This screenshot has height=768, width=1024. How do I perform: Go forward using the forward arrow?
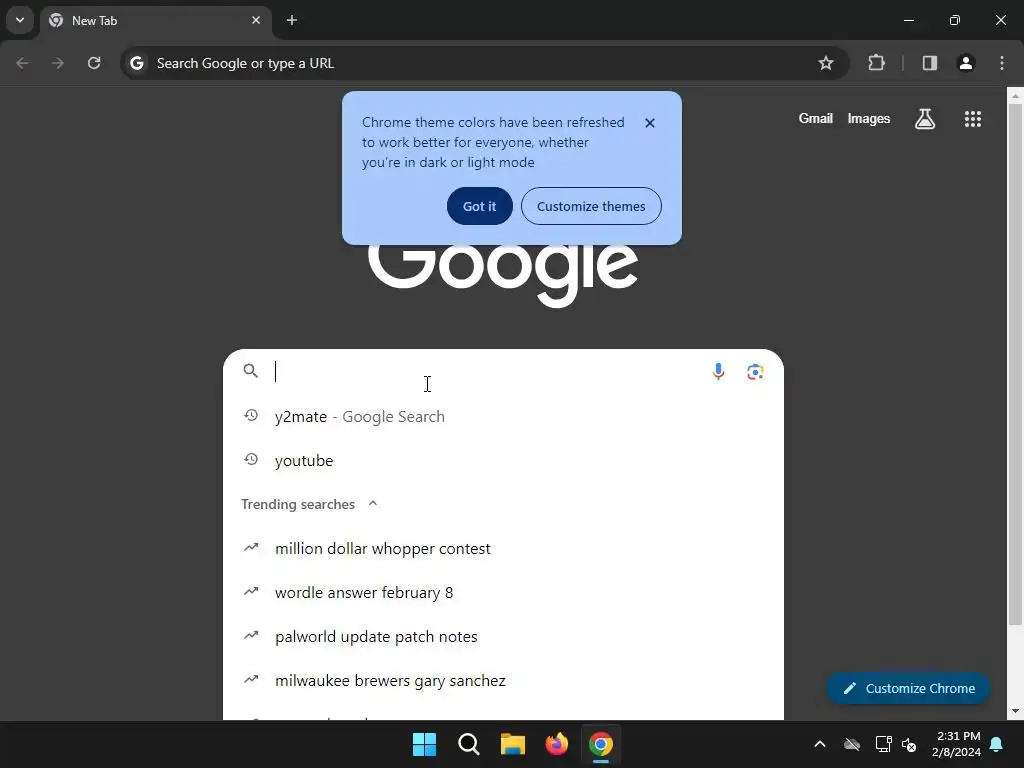(x=58, y=63)
